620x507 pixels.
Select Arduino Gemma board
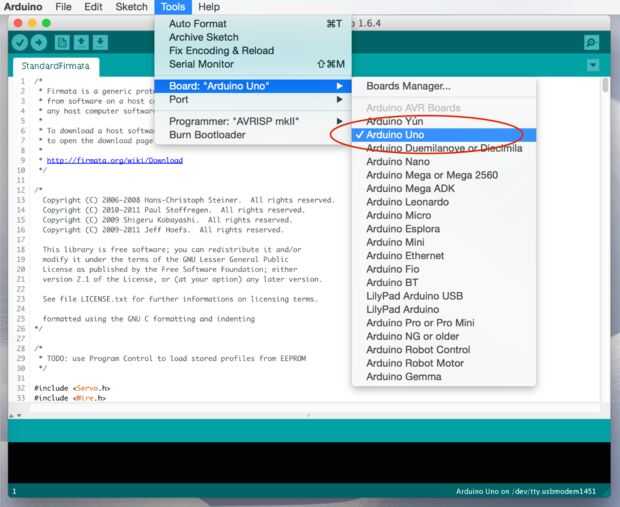pyautogui.click(x=444, y=377)
